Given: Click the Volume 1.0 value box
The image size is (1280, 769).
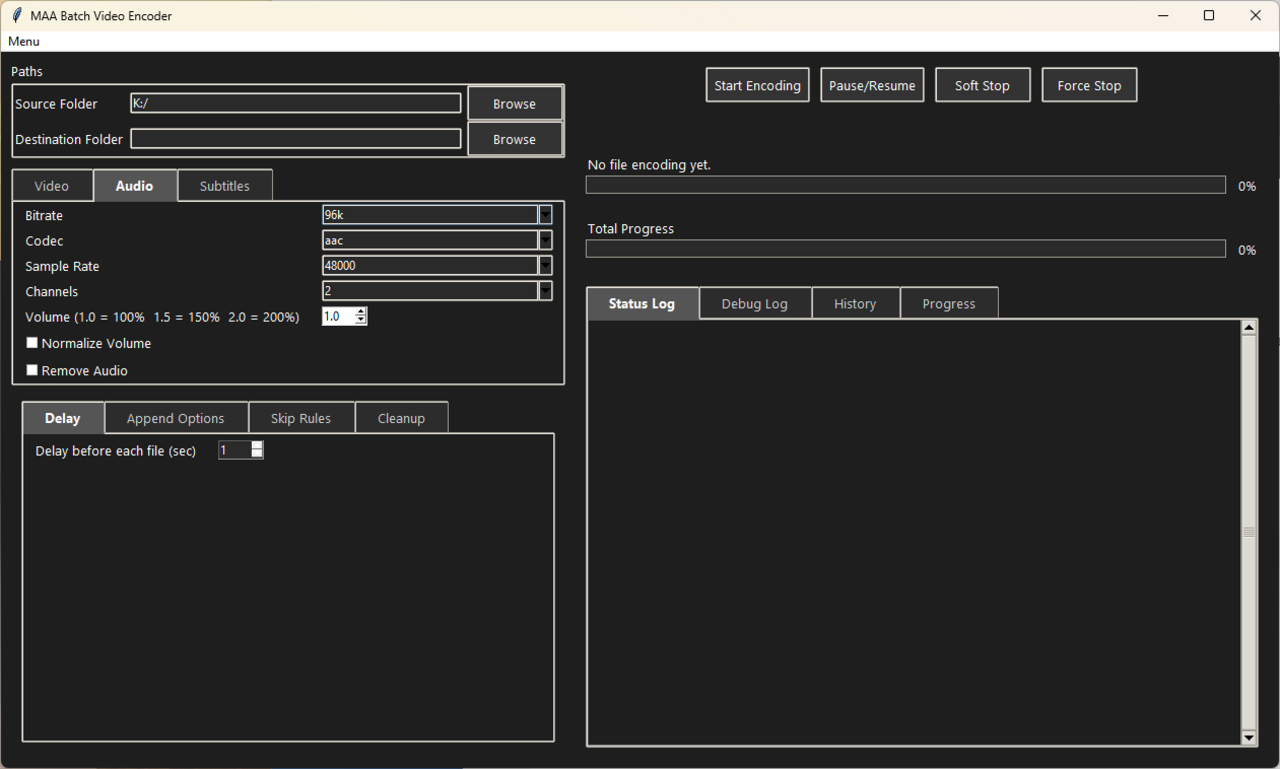Looking at the screenshot, I should [338, 316].
